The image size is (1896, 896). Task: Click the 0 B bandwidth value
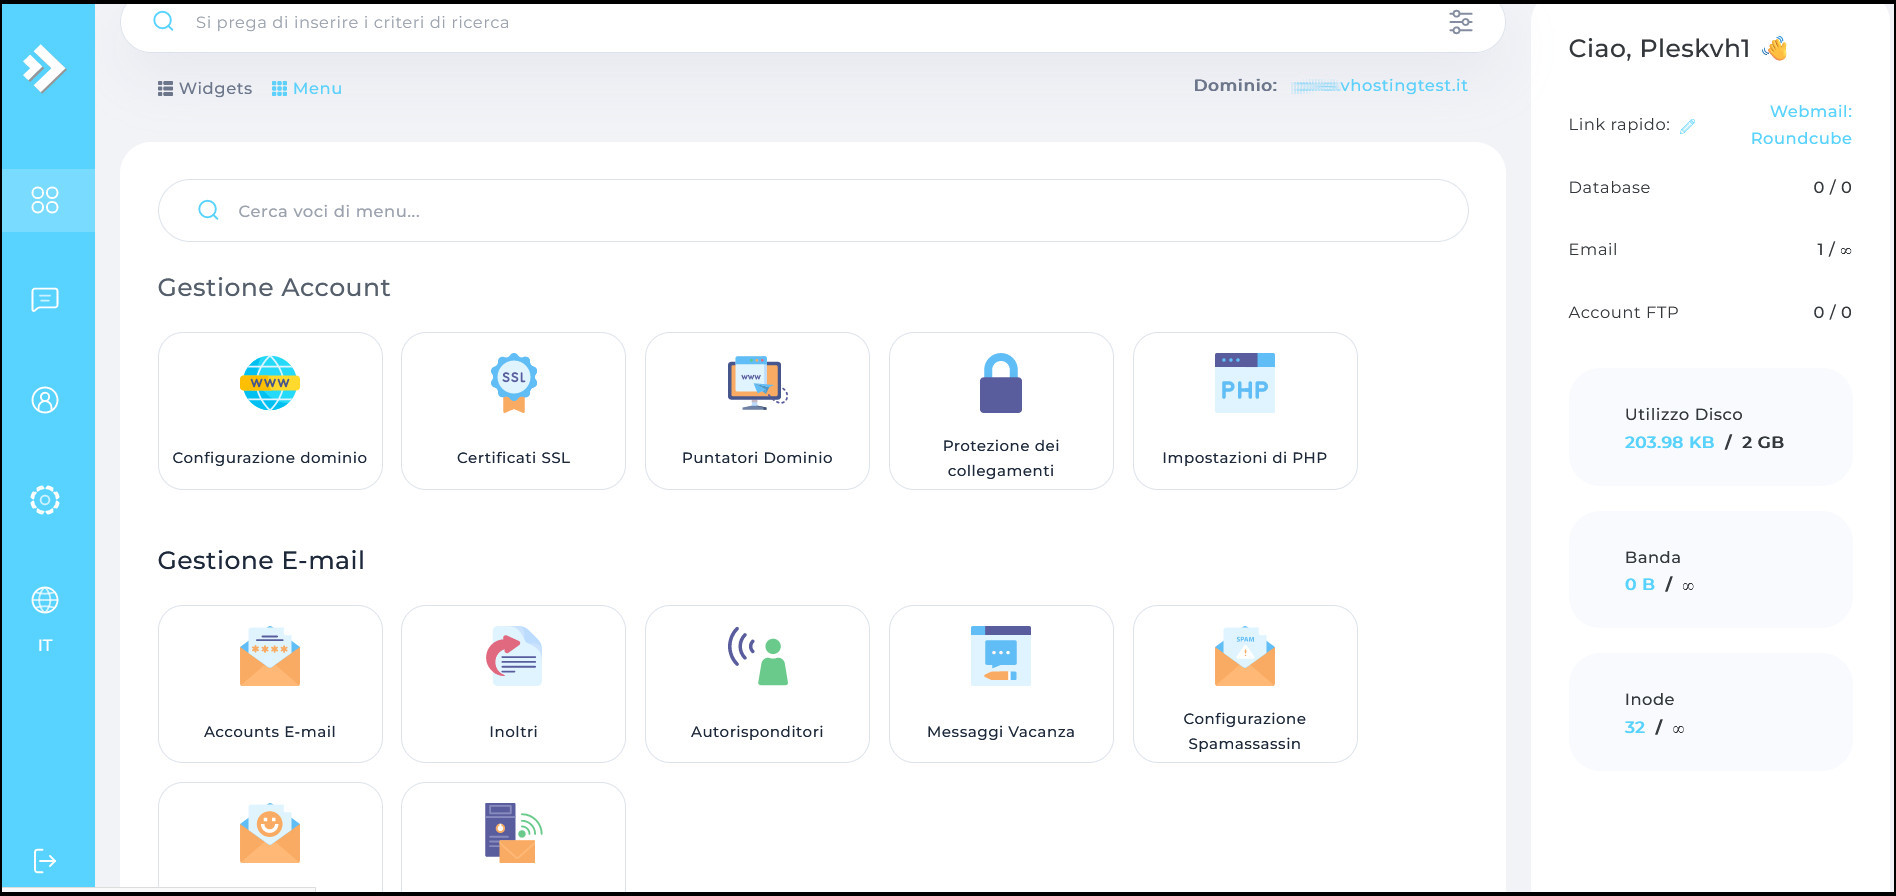[1640, 584]
